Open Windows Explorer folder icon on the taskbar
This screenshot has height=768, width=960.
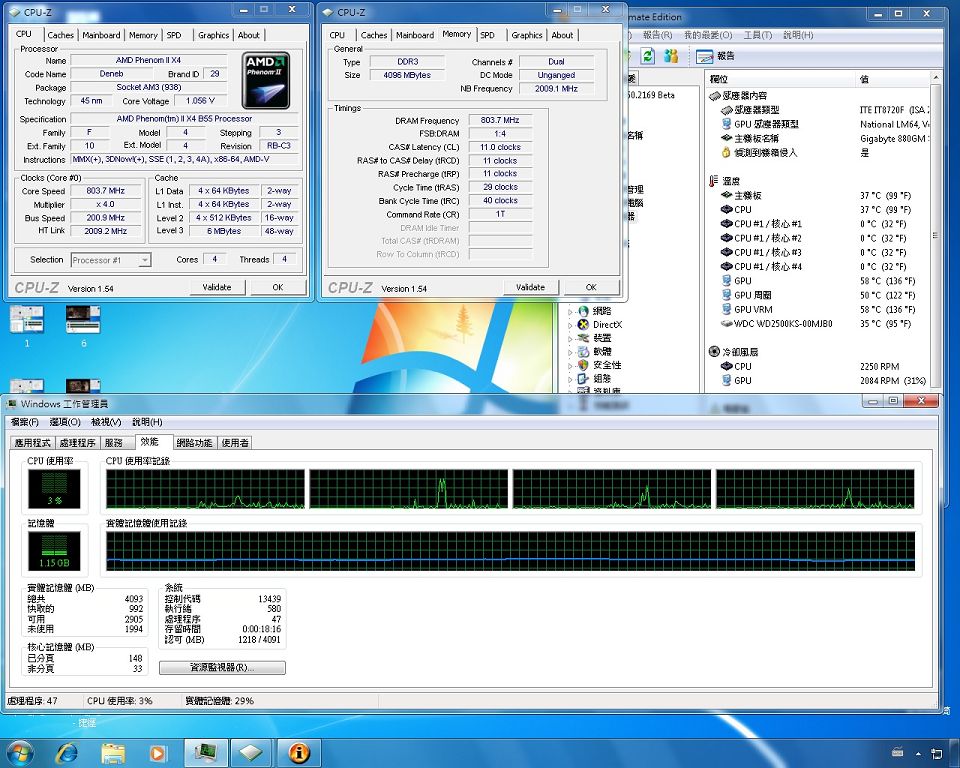[x=113, y=752]
